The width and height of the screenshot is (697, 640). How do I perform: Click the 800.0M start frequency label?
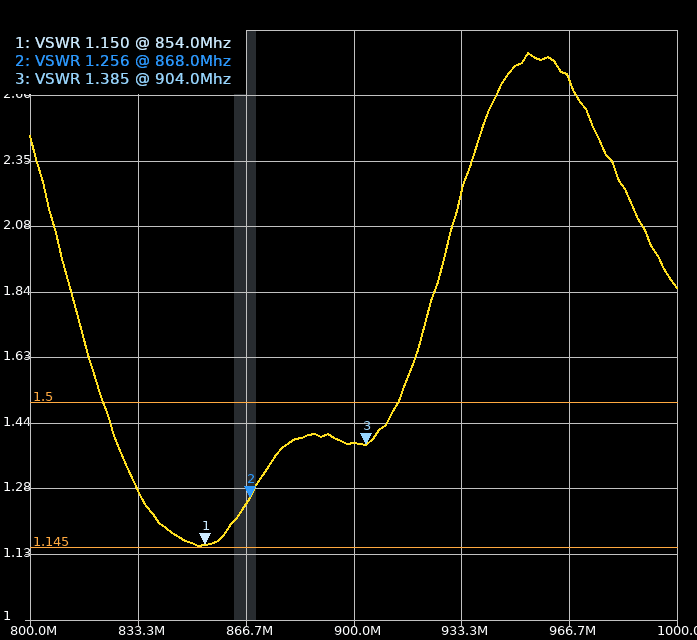[32, 631]
